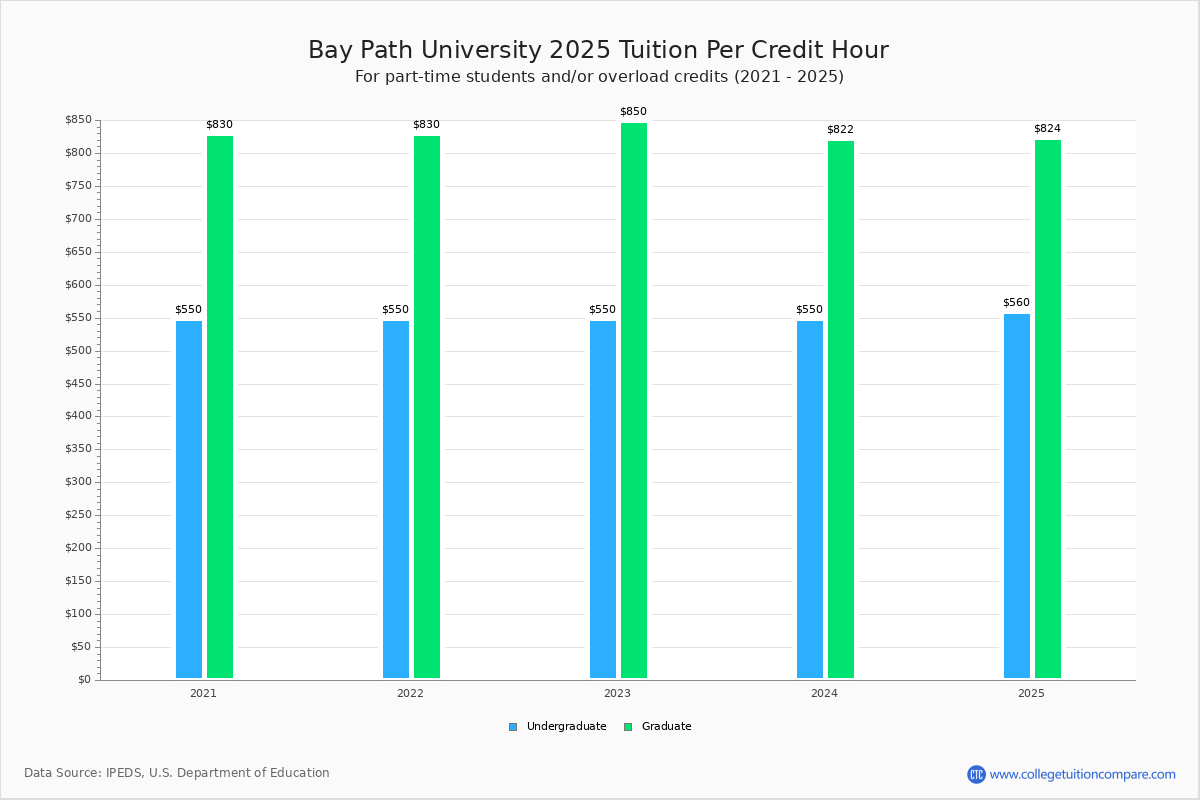Click the Data Source IPEDS text
The width and height of the screenshot is (1200, 800).
coord(178,771)
